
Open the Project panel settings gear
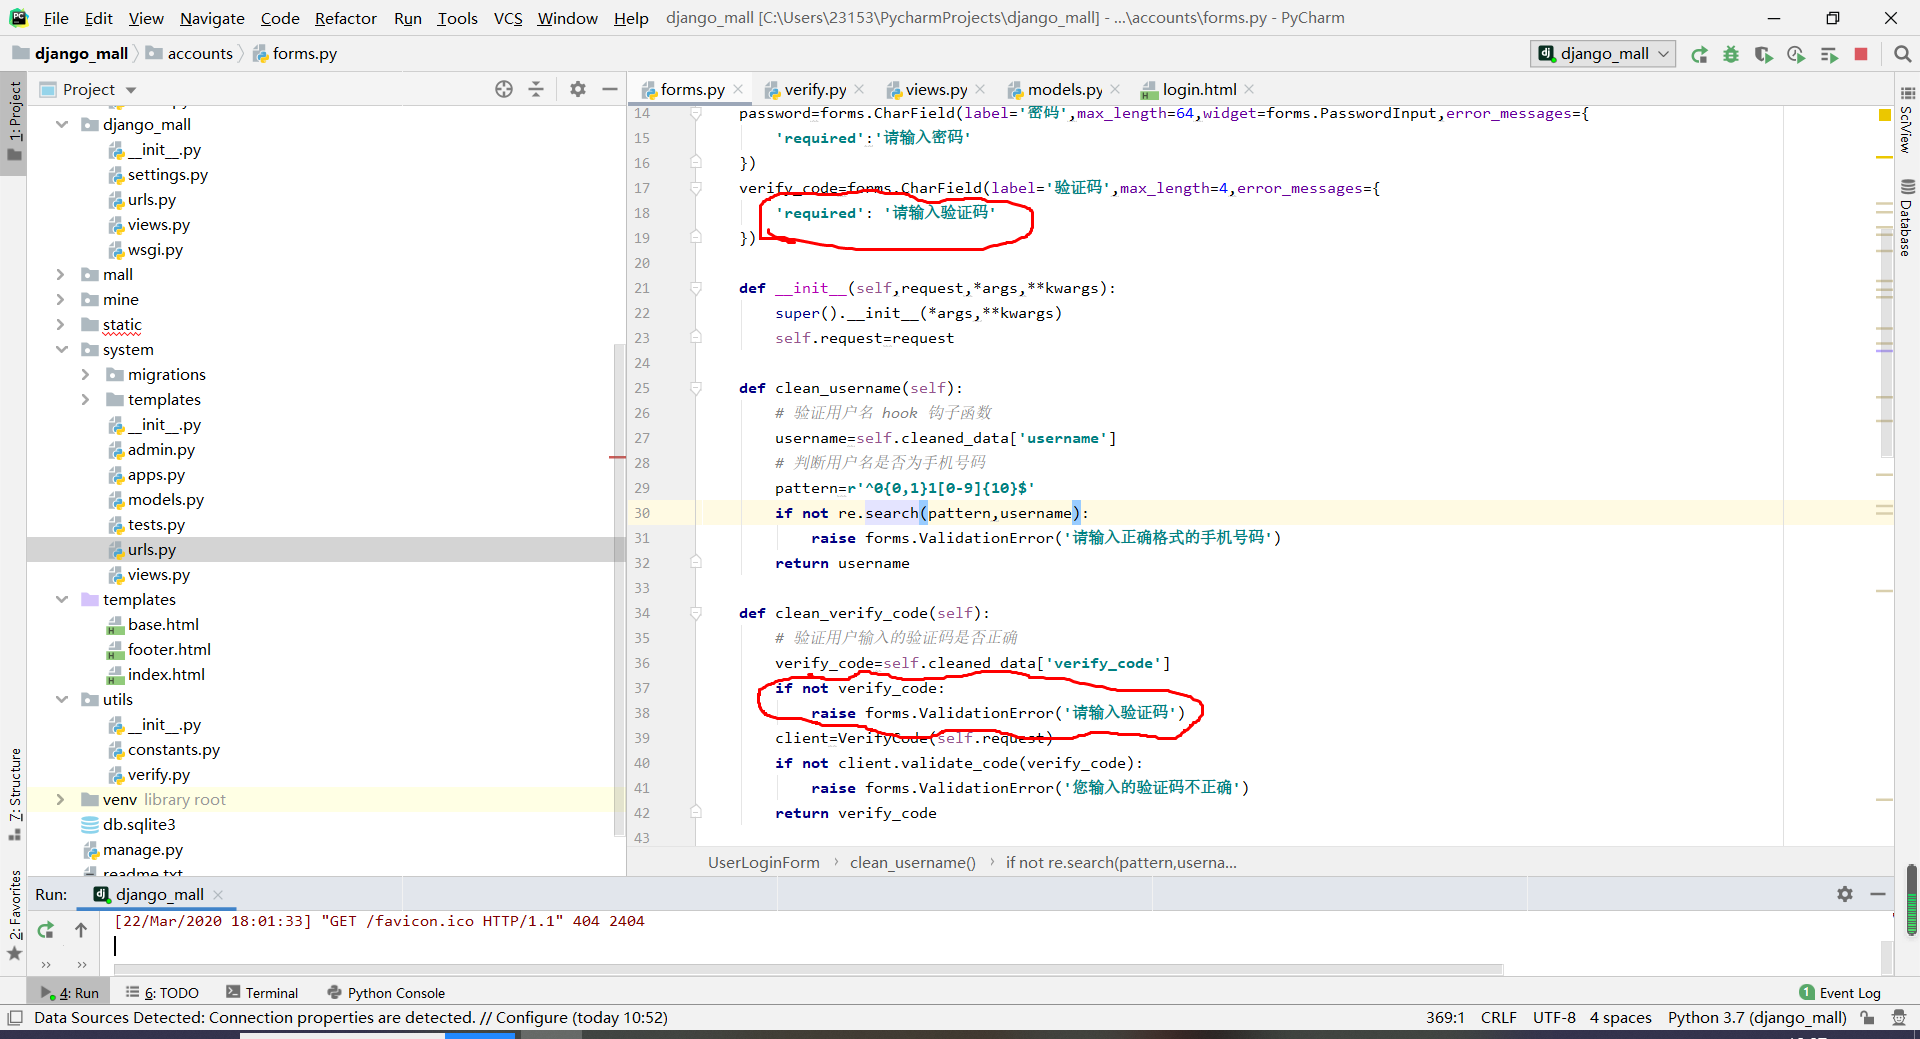tap(577, 89)
